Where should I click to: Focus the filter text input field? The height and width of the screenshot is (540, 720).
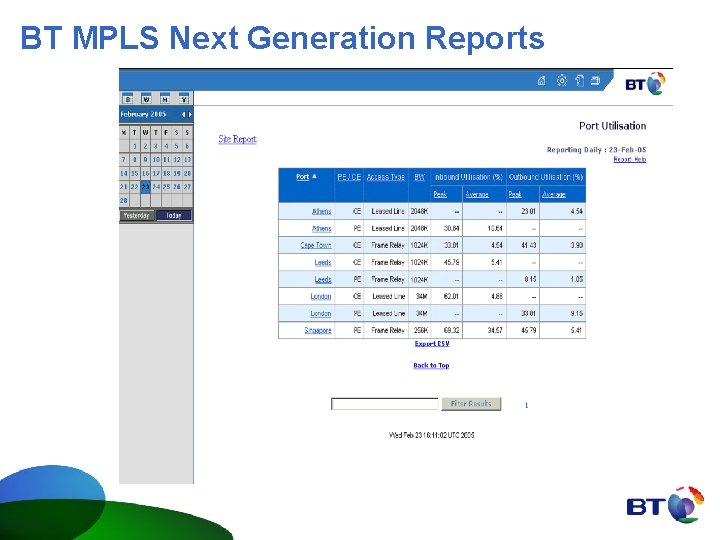tap(385, 404)
